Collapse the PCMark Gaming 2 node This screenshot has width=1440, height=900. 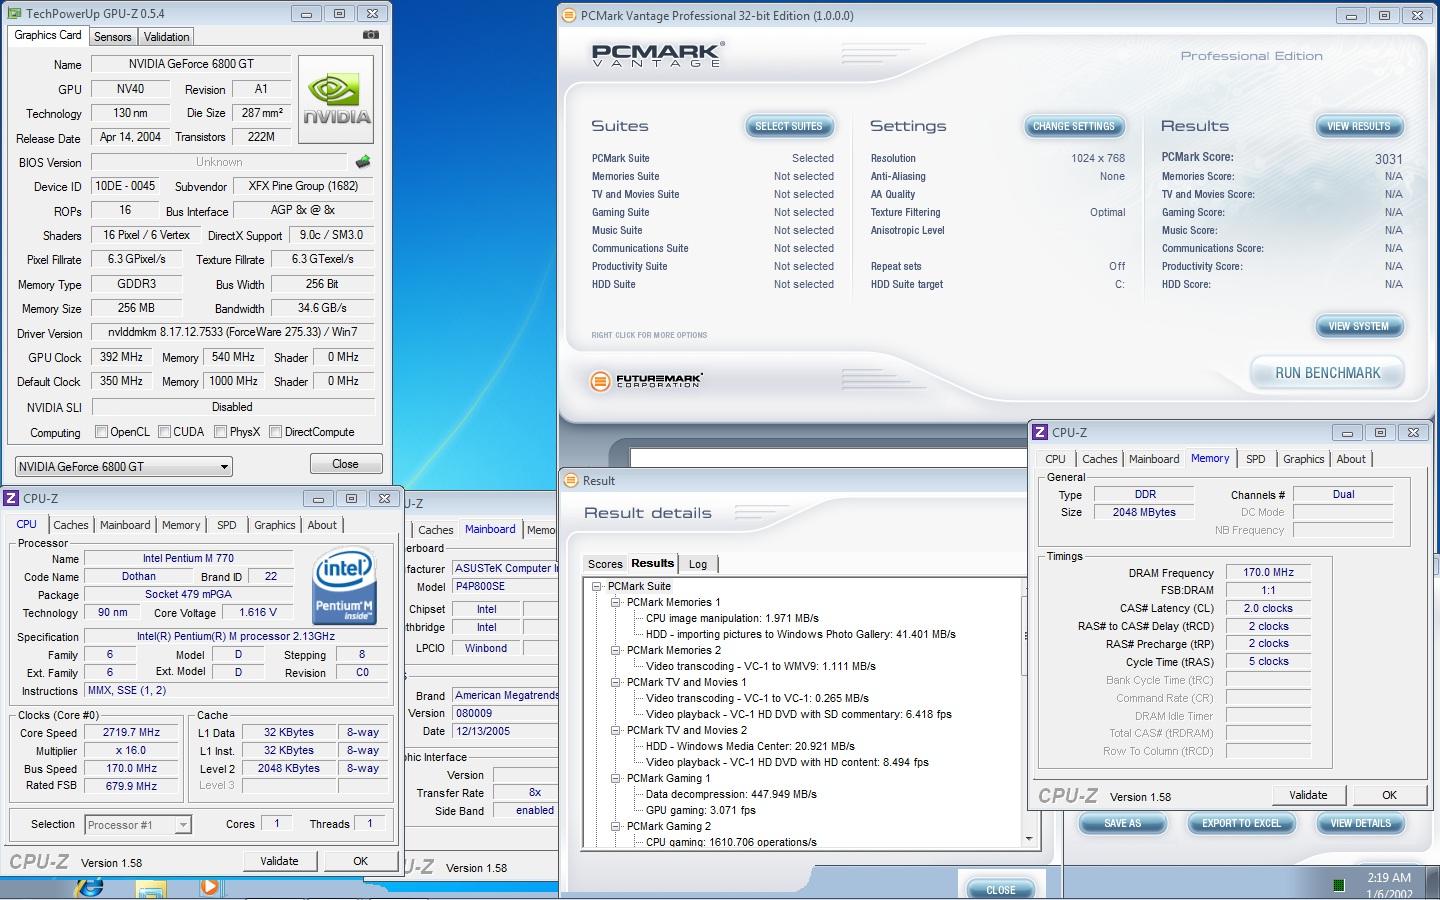pos(616,827)
